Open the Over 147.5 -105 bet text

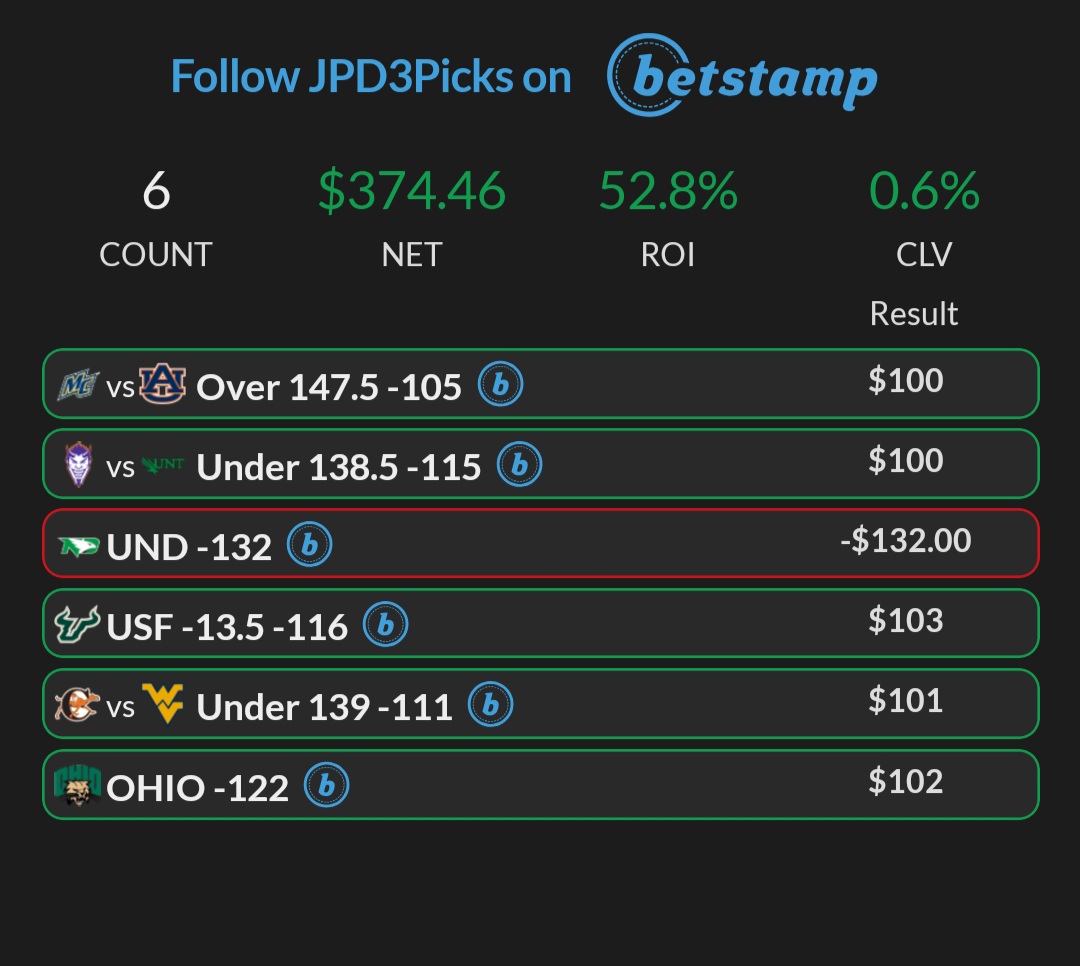click(x=329, y=387)
